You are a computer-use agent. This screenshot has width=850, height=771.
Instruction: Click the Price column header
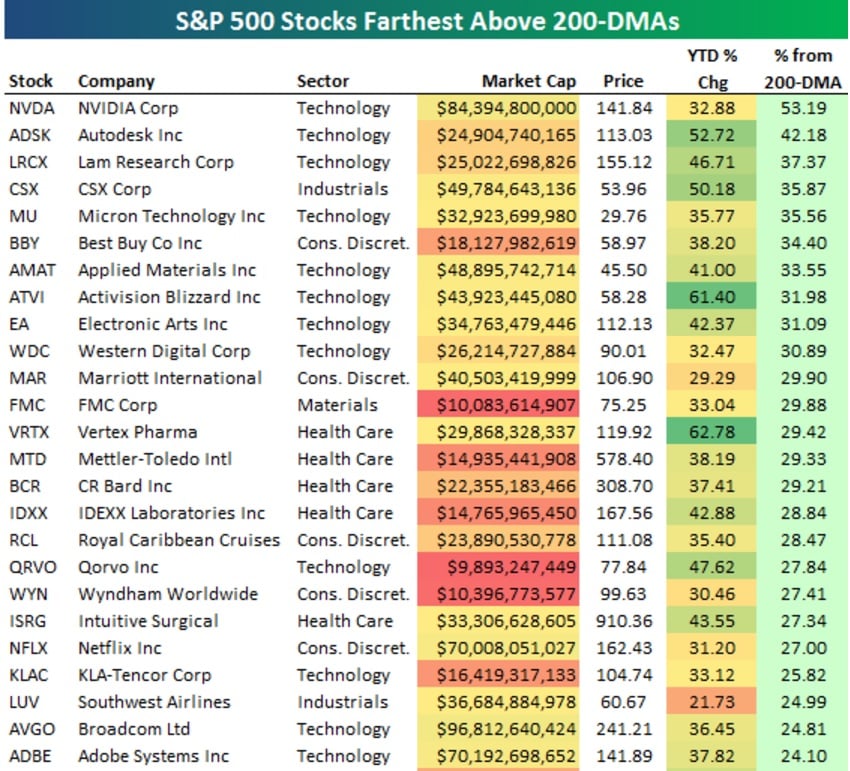624,81
